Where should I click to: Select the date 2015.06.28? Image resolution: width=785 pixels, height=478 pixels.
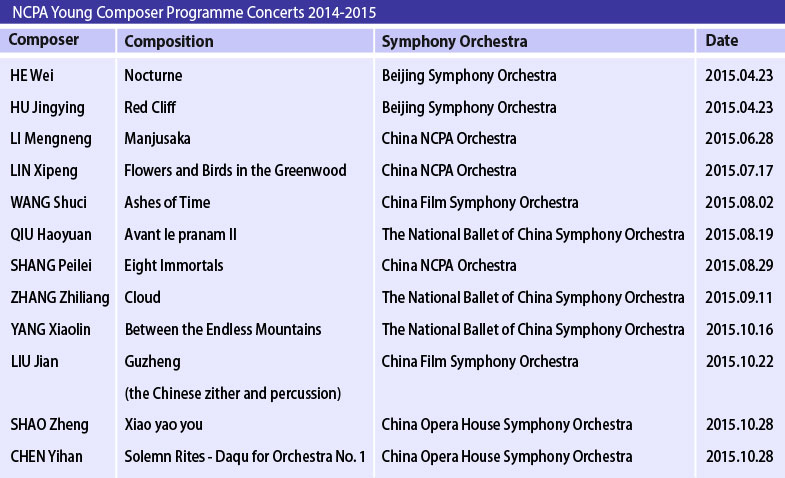[739, 139]
